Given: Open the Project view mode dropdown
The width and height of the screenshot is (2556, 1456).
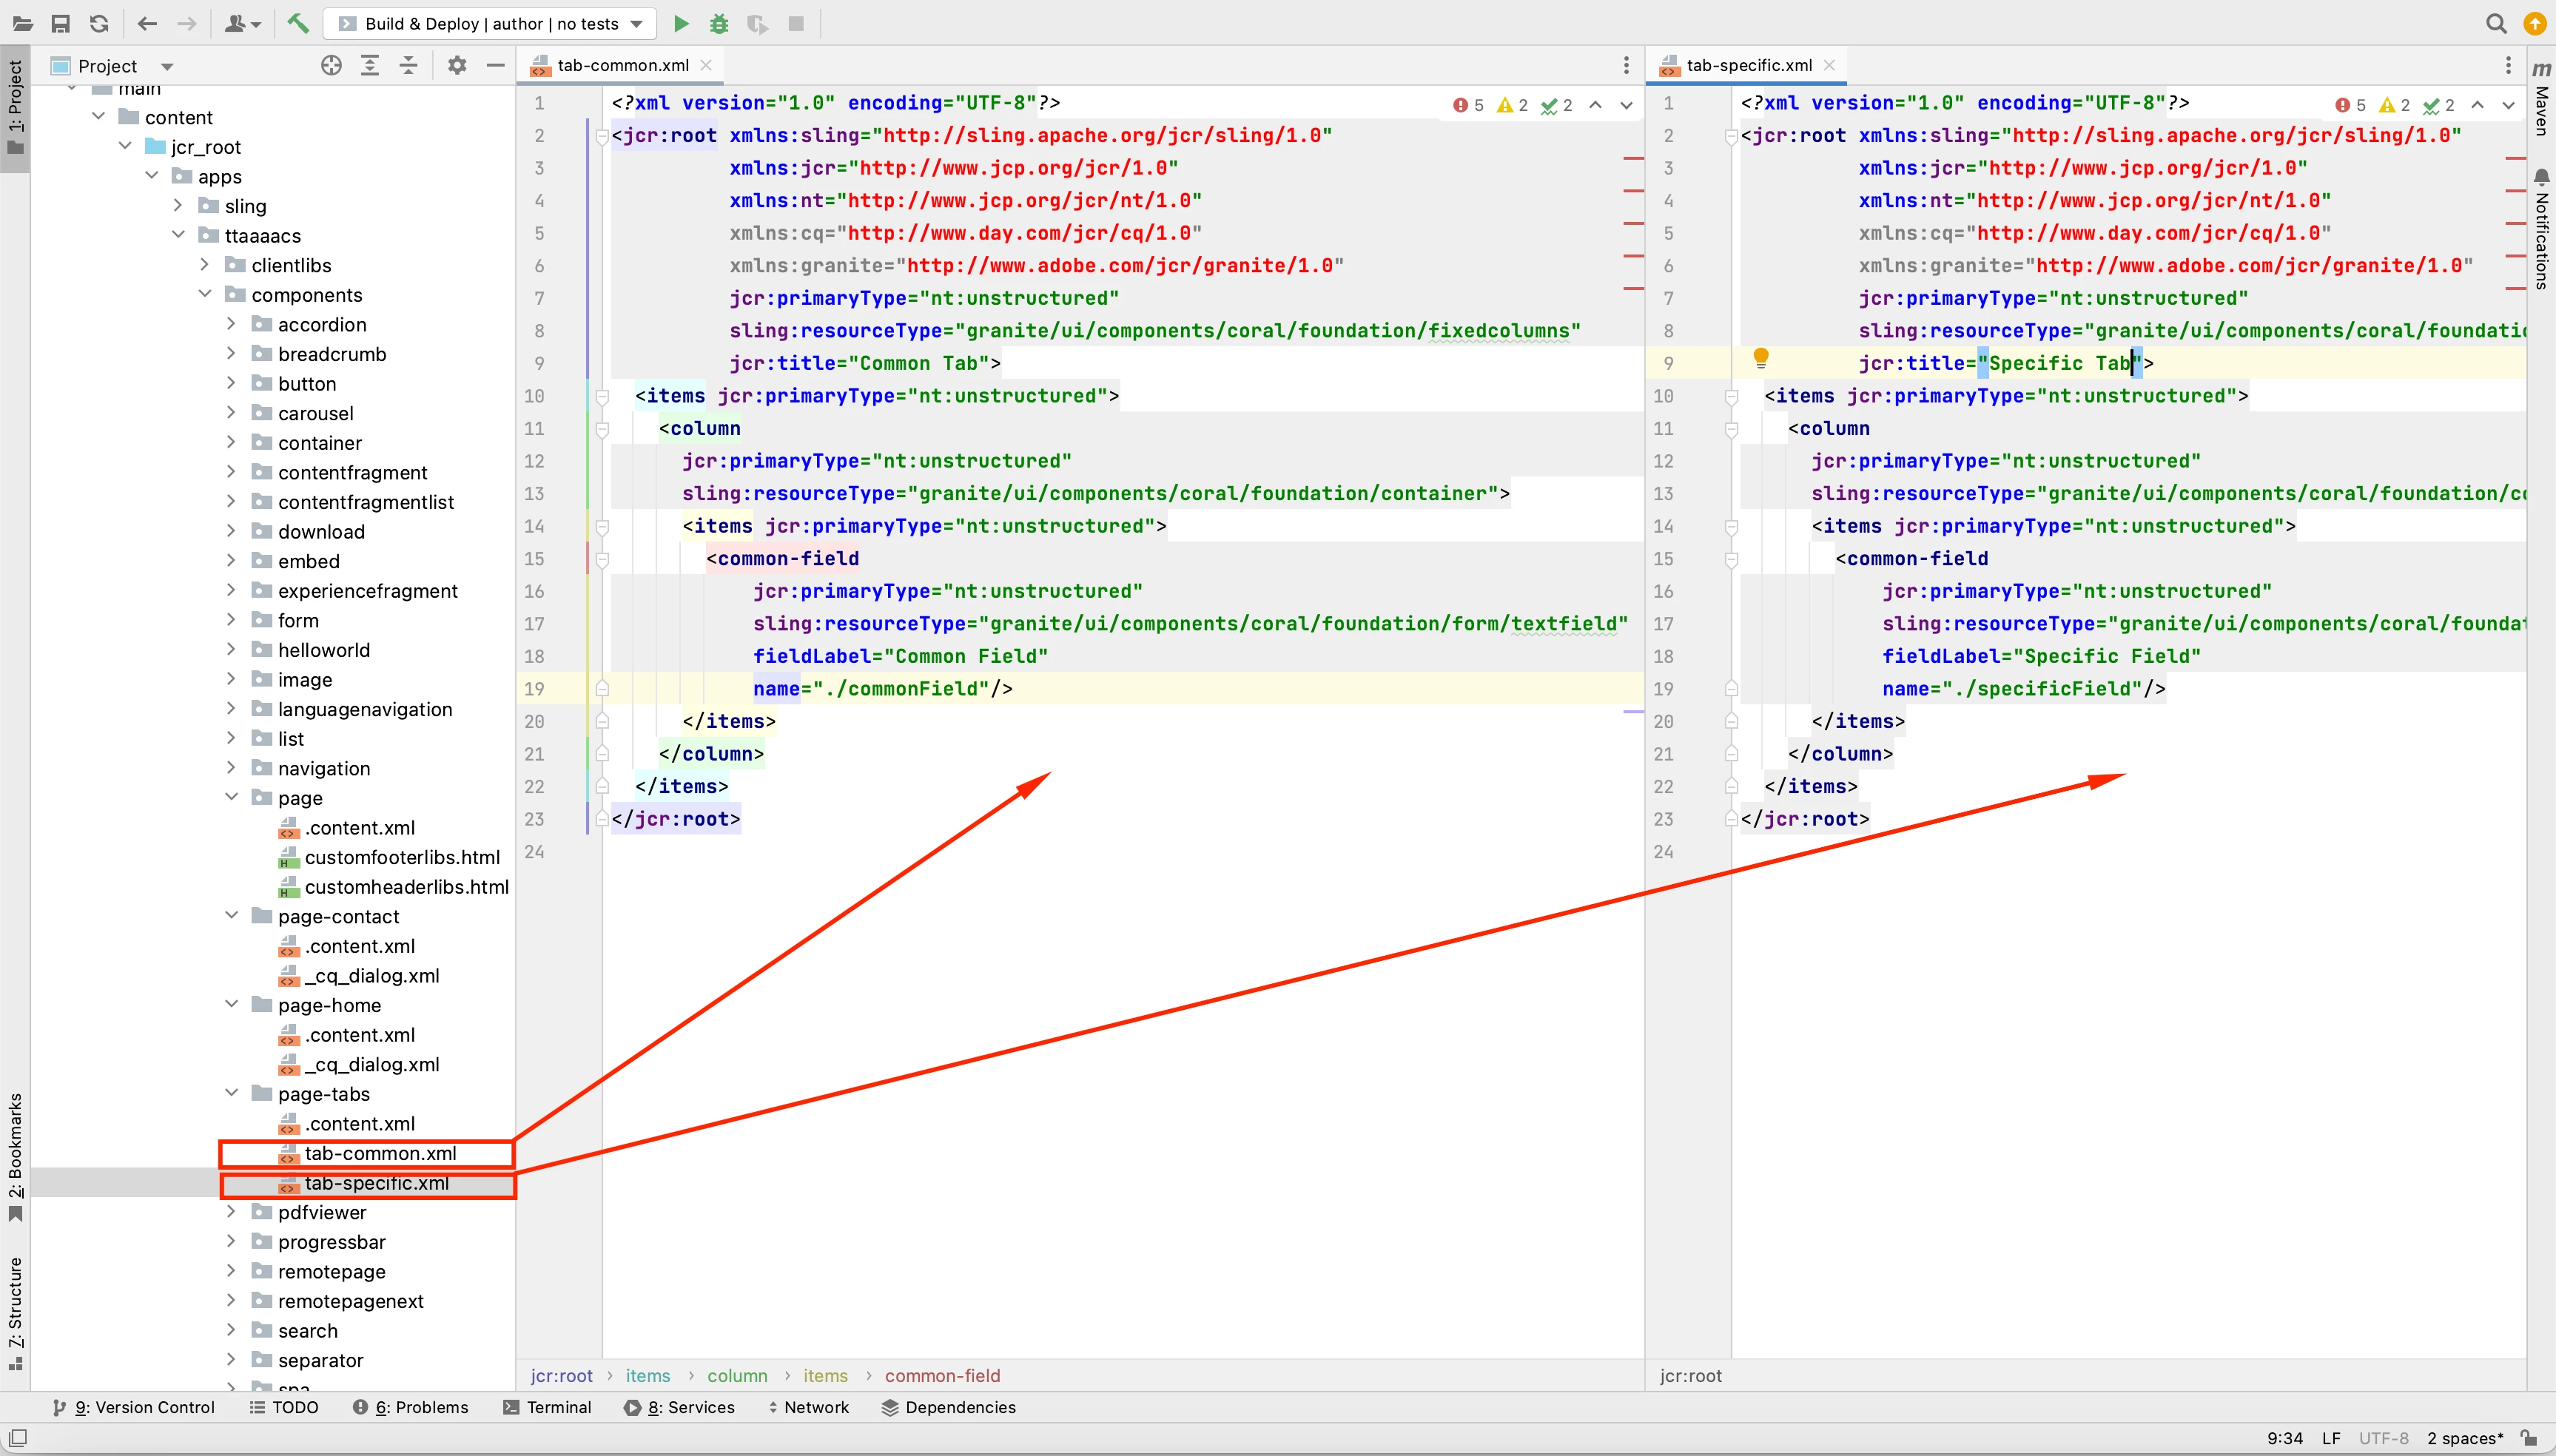Looking at the screenshot, I should [167, 66].
